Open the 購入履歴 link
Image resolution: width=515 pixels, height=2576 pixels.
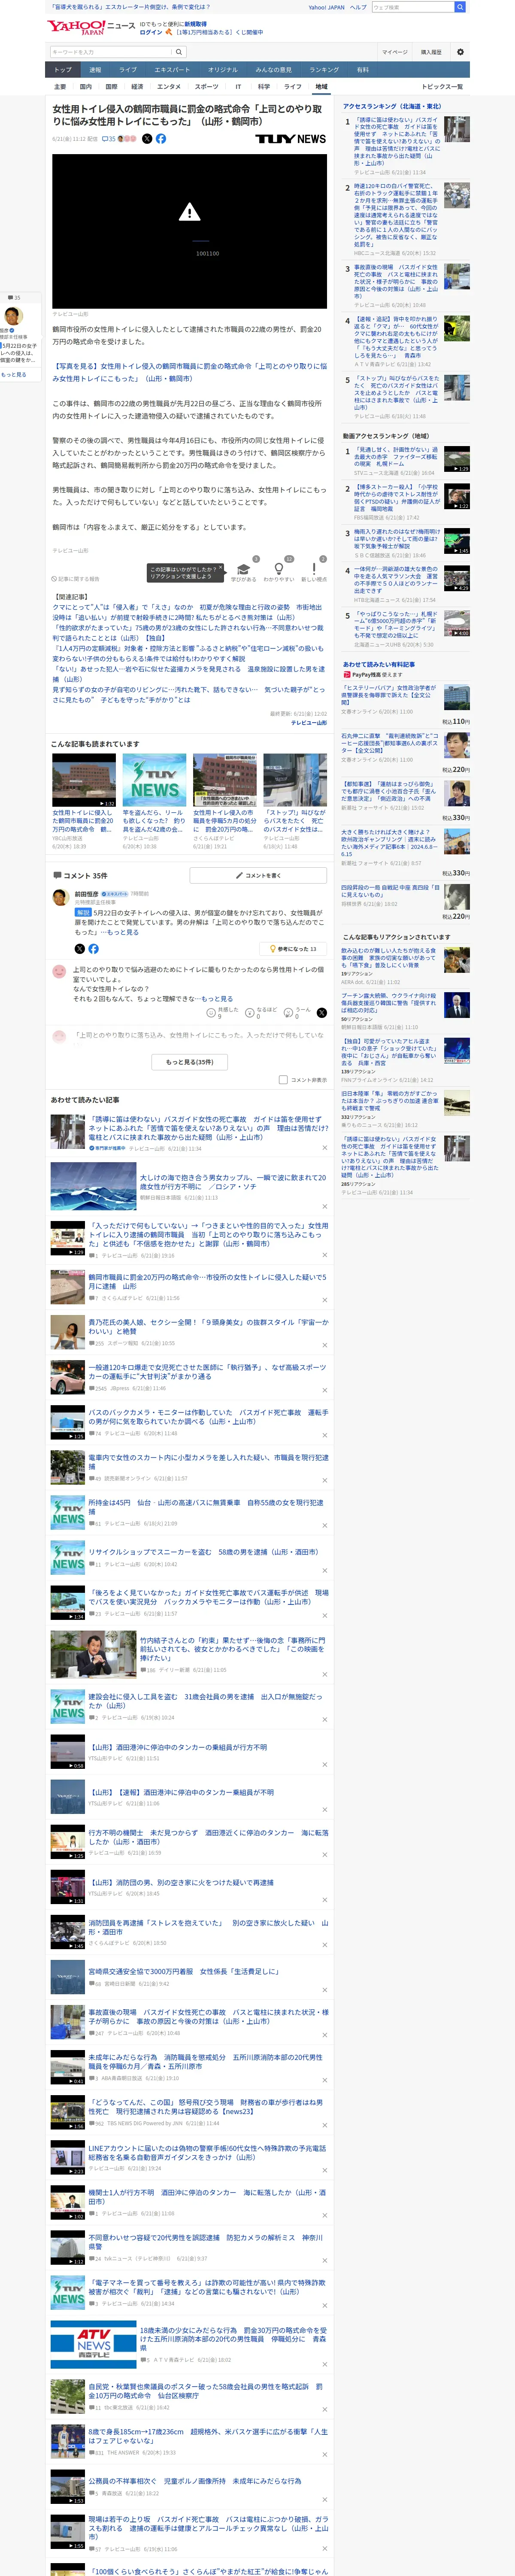tap(431, 52)
